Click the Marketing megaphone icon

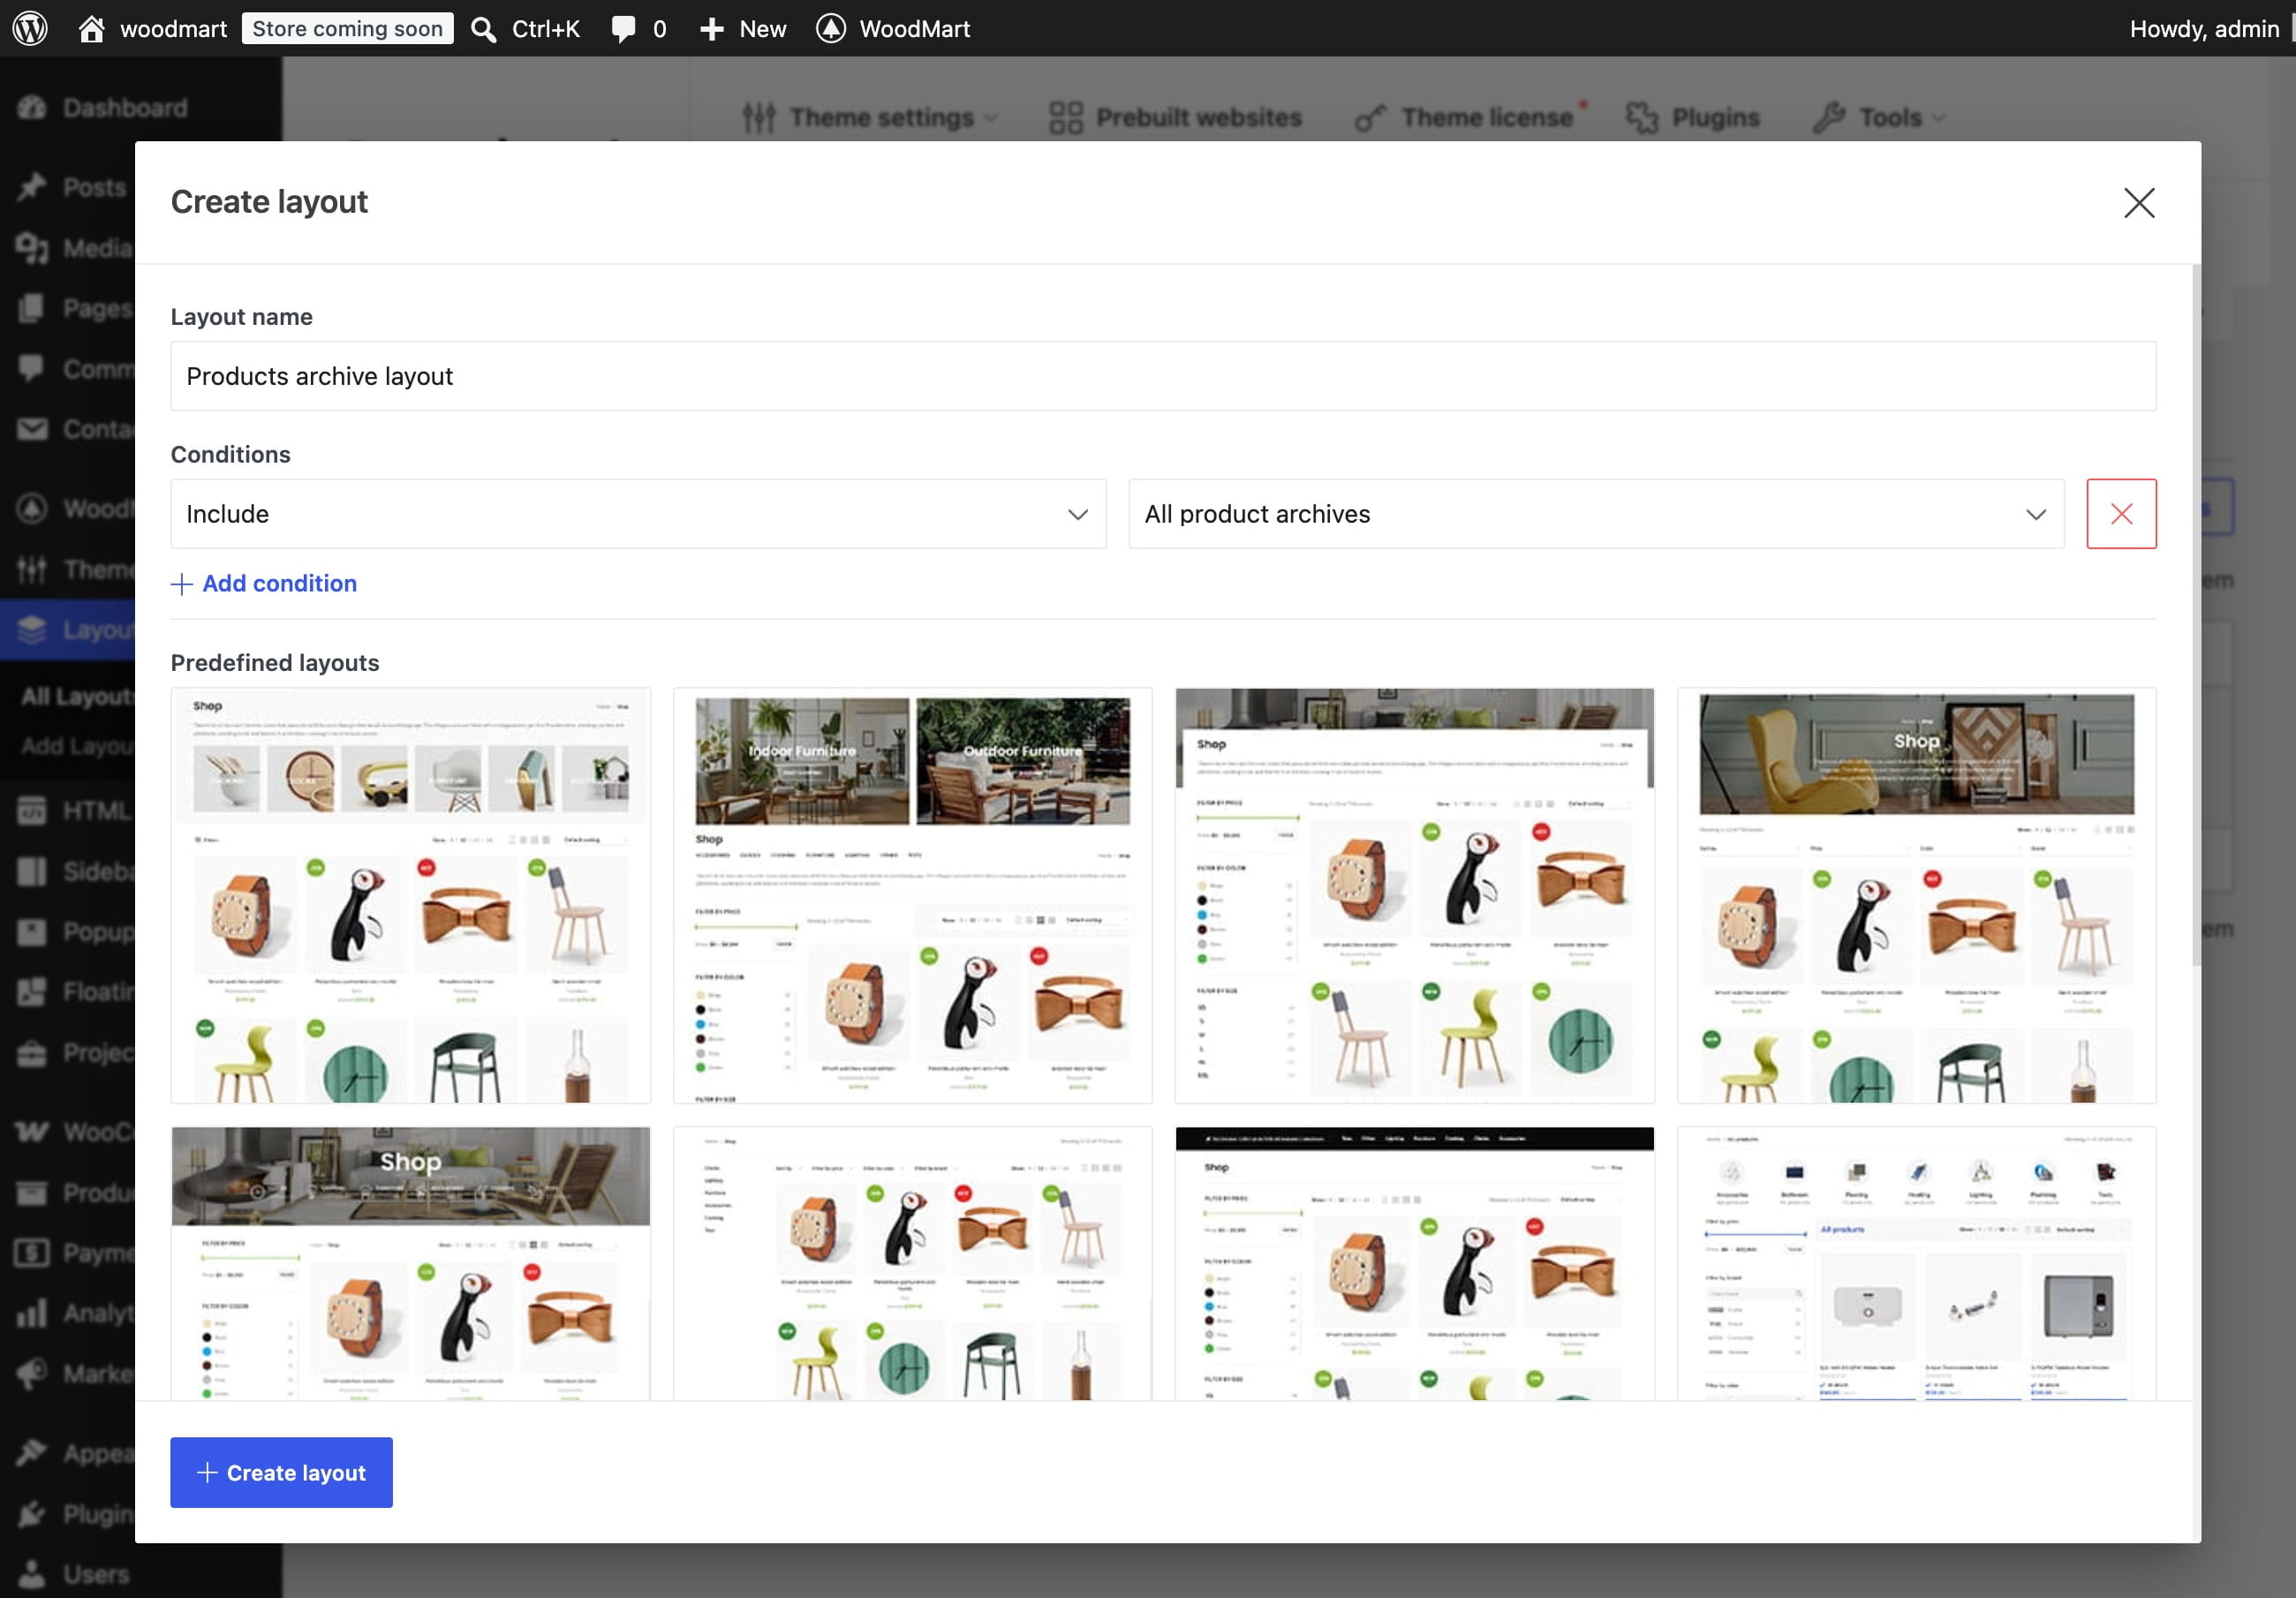tap(32, 1373)
